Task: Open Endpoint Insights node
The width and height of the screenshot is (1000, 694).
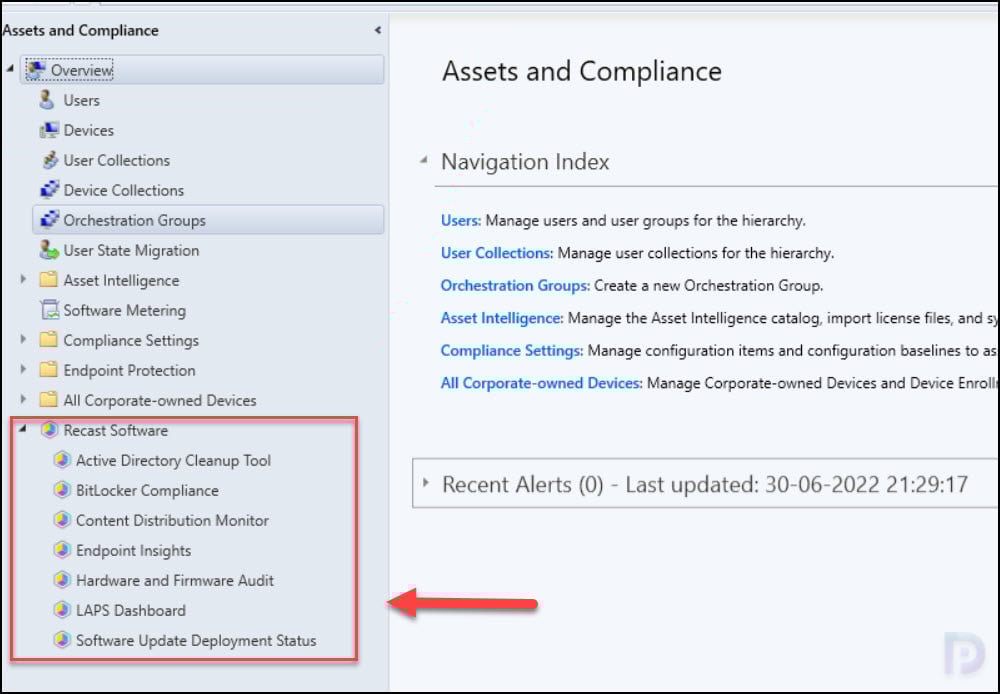Action: [x=134, y=550]
